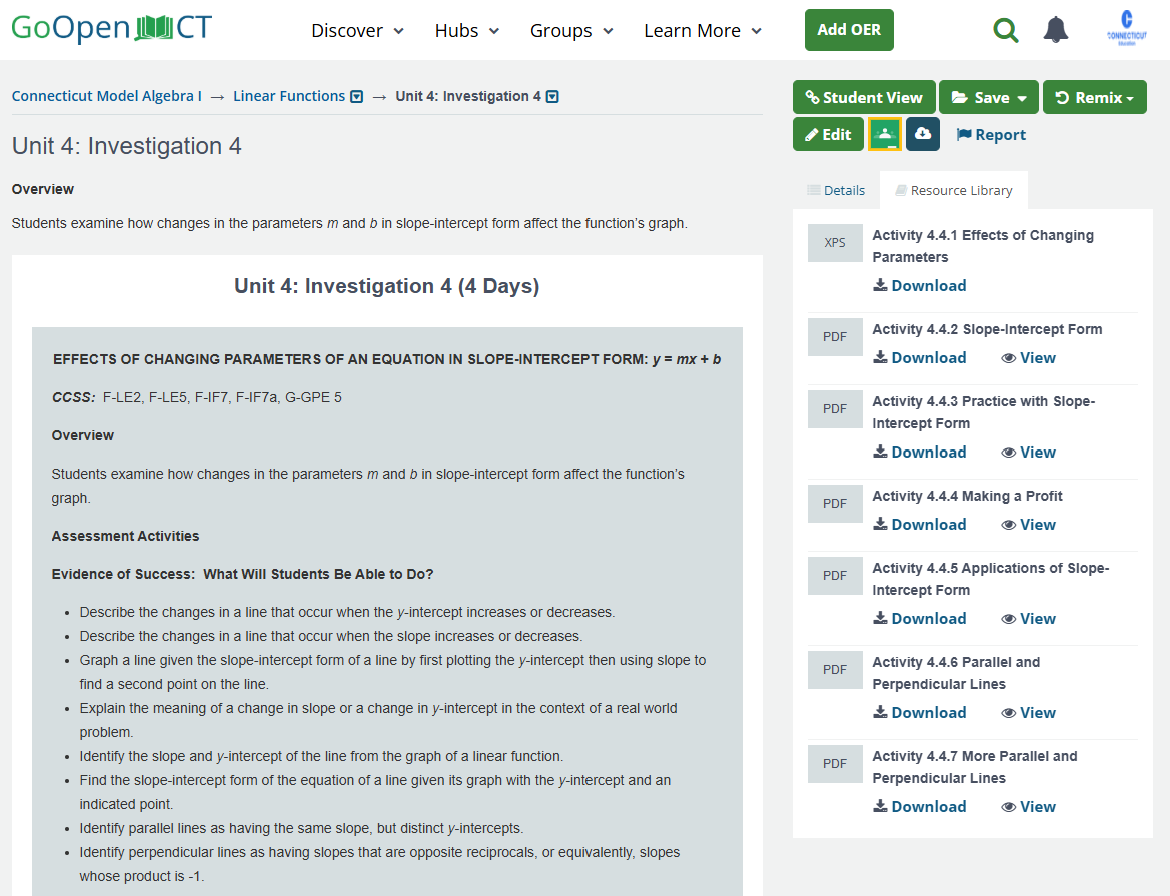
Task: Report this resource with flag icon
Action: point(991,135)
